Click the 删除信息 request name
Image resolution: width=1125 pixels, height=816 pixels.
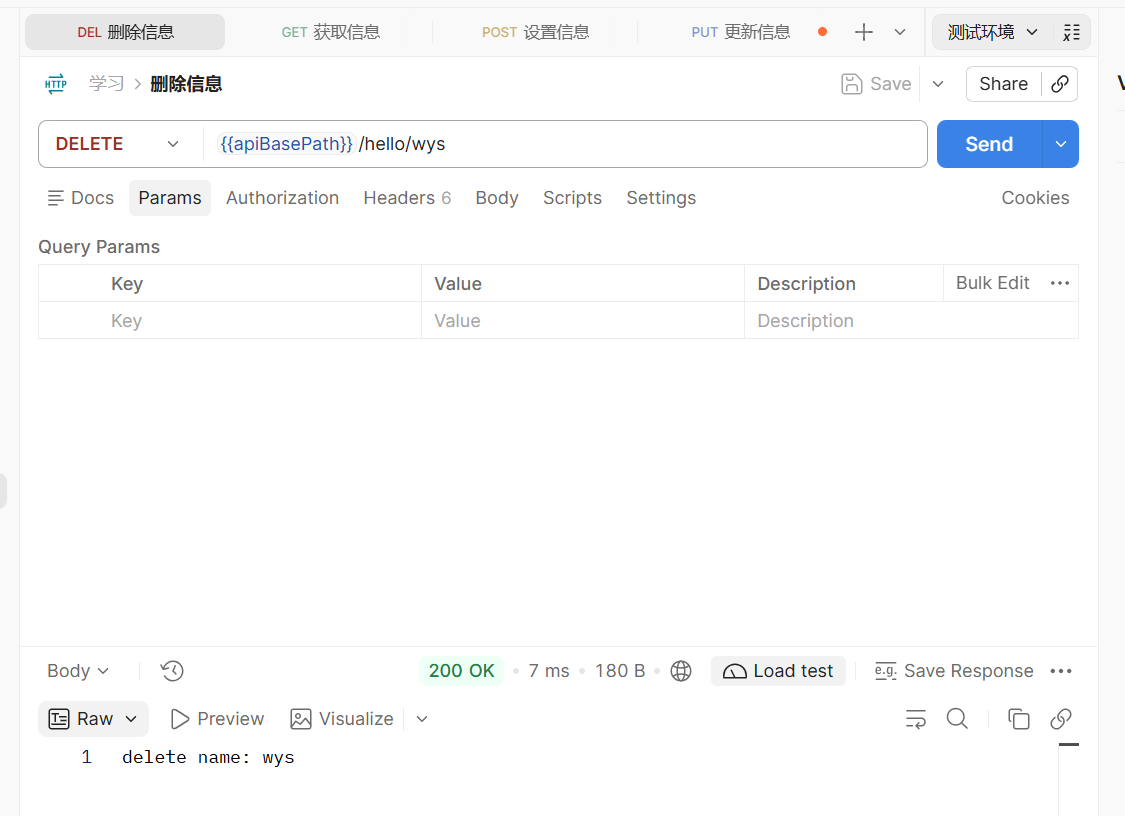(186, 84)
